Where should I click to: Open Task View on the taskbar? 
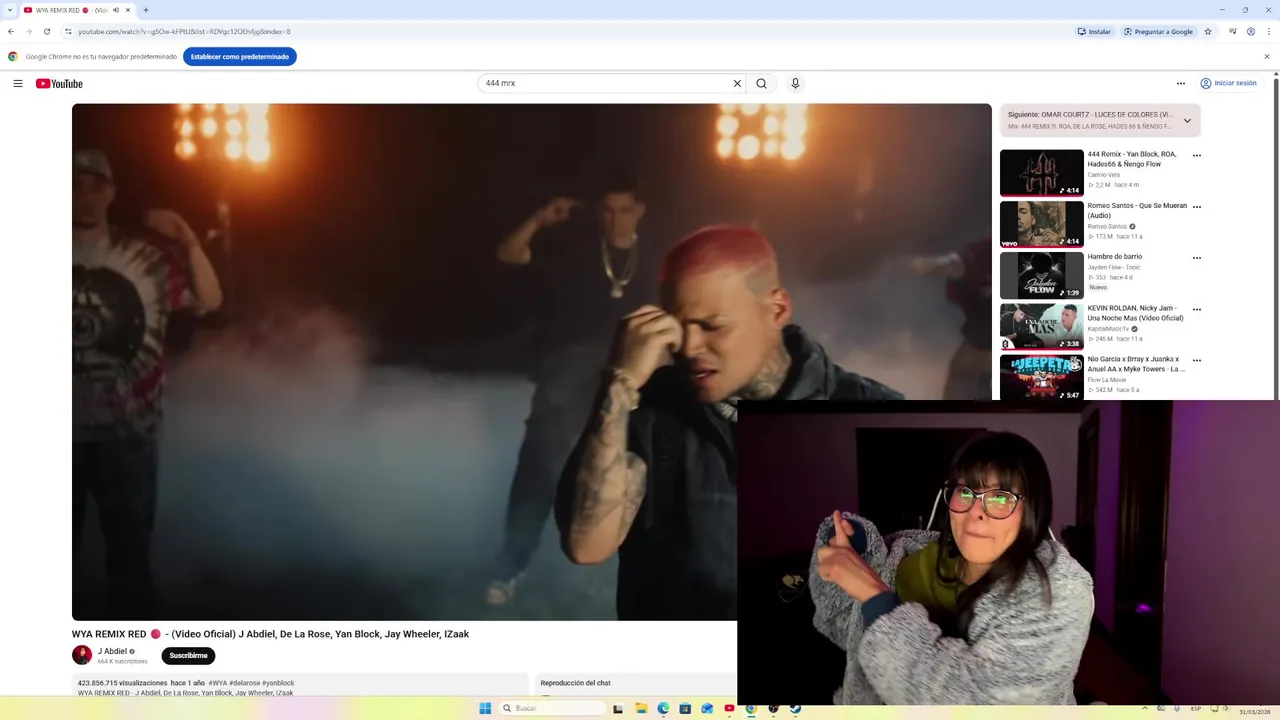click(x=618, y=708)
